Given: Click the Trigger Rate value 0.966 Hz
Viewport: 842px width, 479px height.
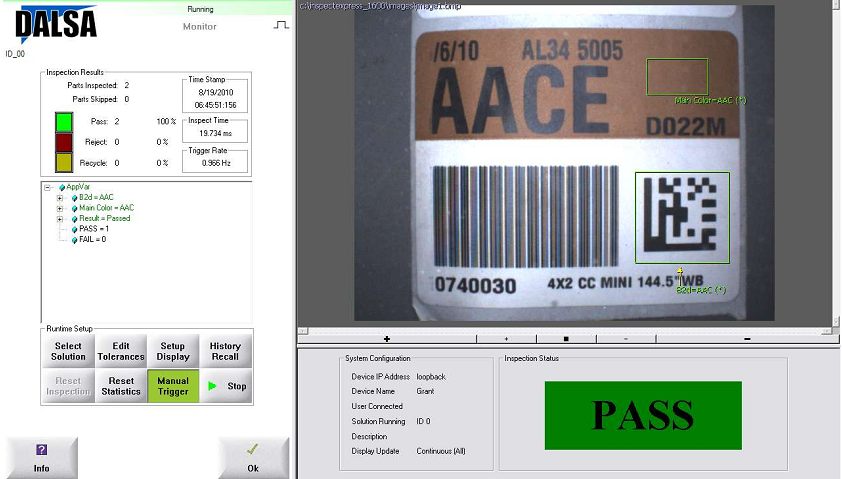Looking at the screenshot, I should point(216,163).
